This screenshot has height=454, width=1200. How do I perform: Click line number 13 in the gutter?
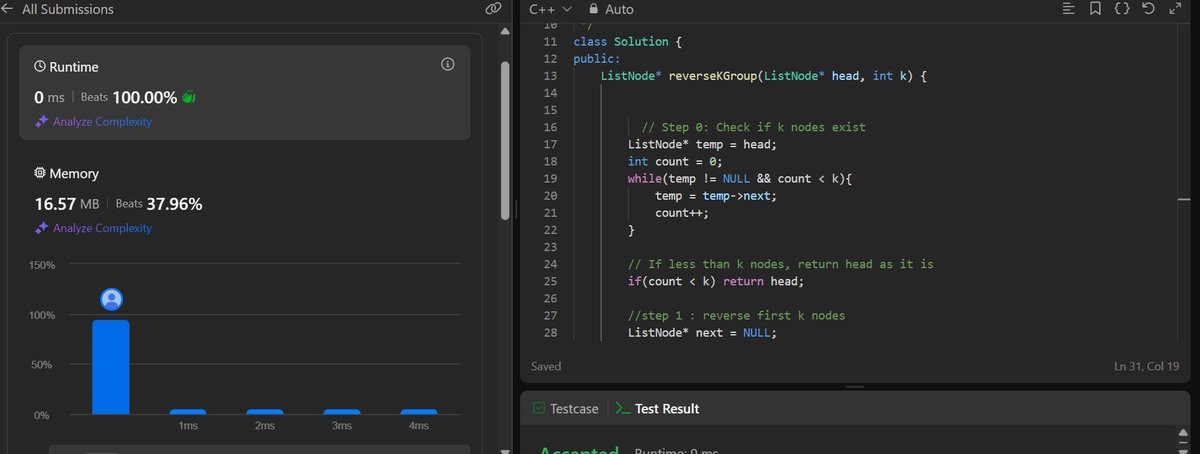(550, 76)
